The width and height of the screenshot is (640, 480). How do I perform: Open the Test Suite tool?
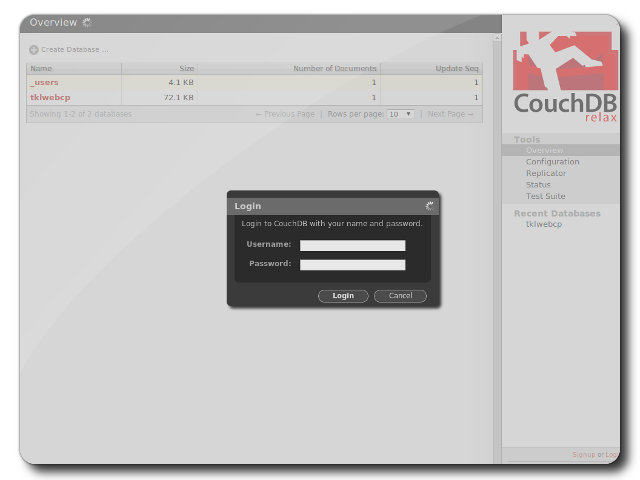tap(545, 196)
